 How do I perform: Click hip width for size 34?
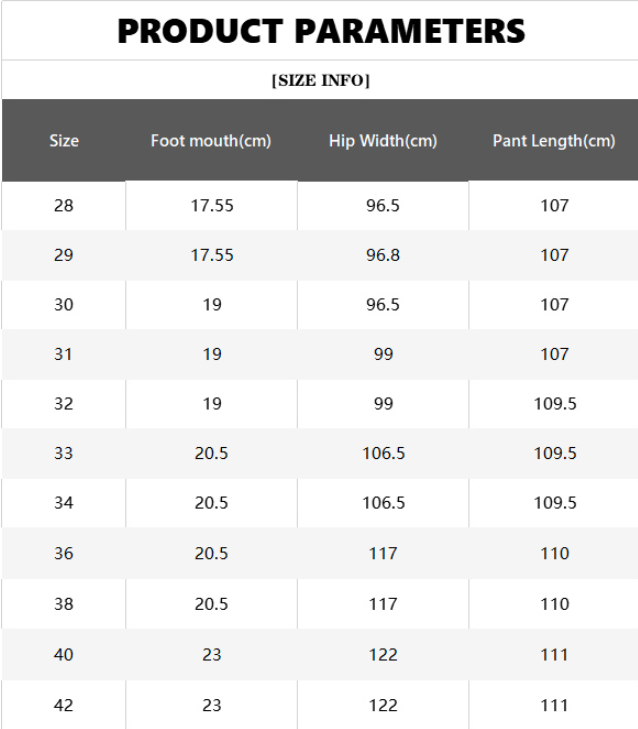point(383,503)
